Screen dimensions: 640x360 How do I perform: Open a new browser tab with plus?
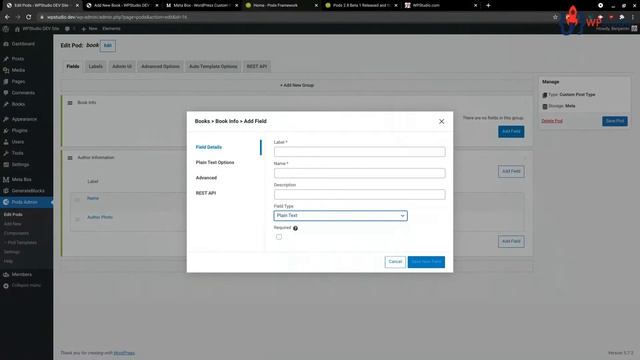click(488, 5)
